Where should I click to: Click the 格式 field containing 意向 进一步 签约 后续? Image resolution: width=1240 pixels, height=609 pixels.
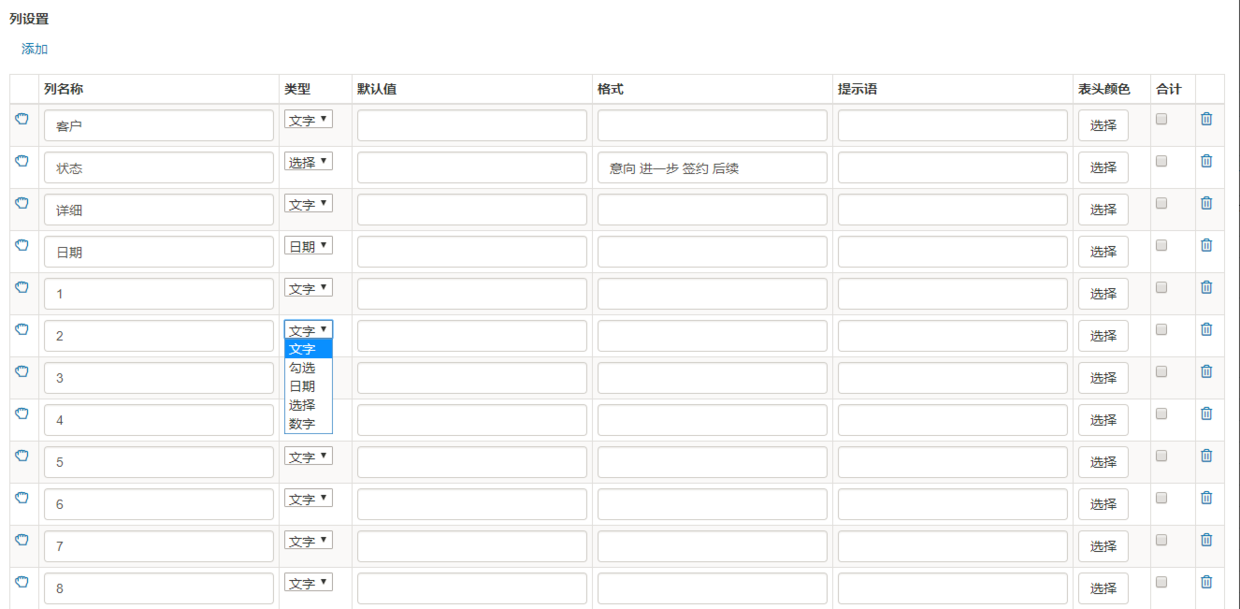pyautogui.click(x=712, y=168)
